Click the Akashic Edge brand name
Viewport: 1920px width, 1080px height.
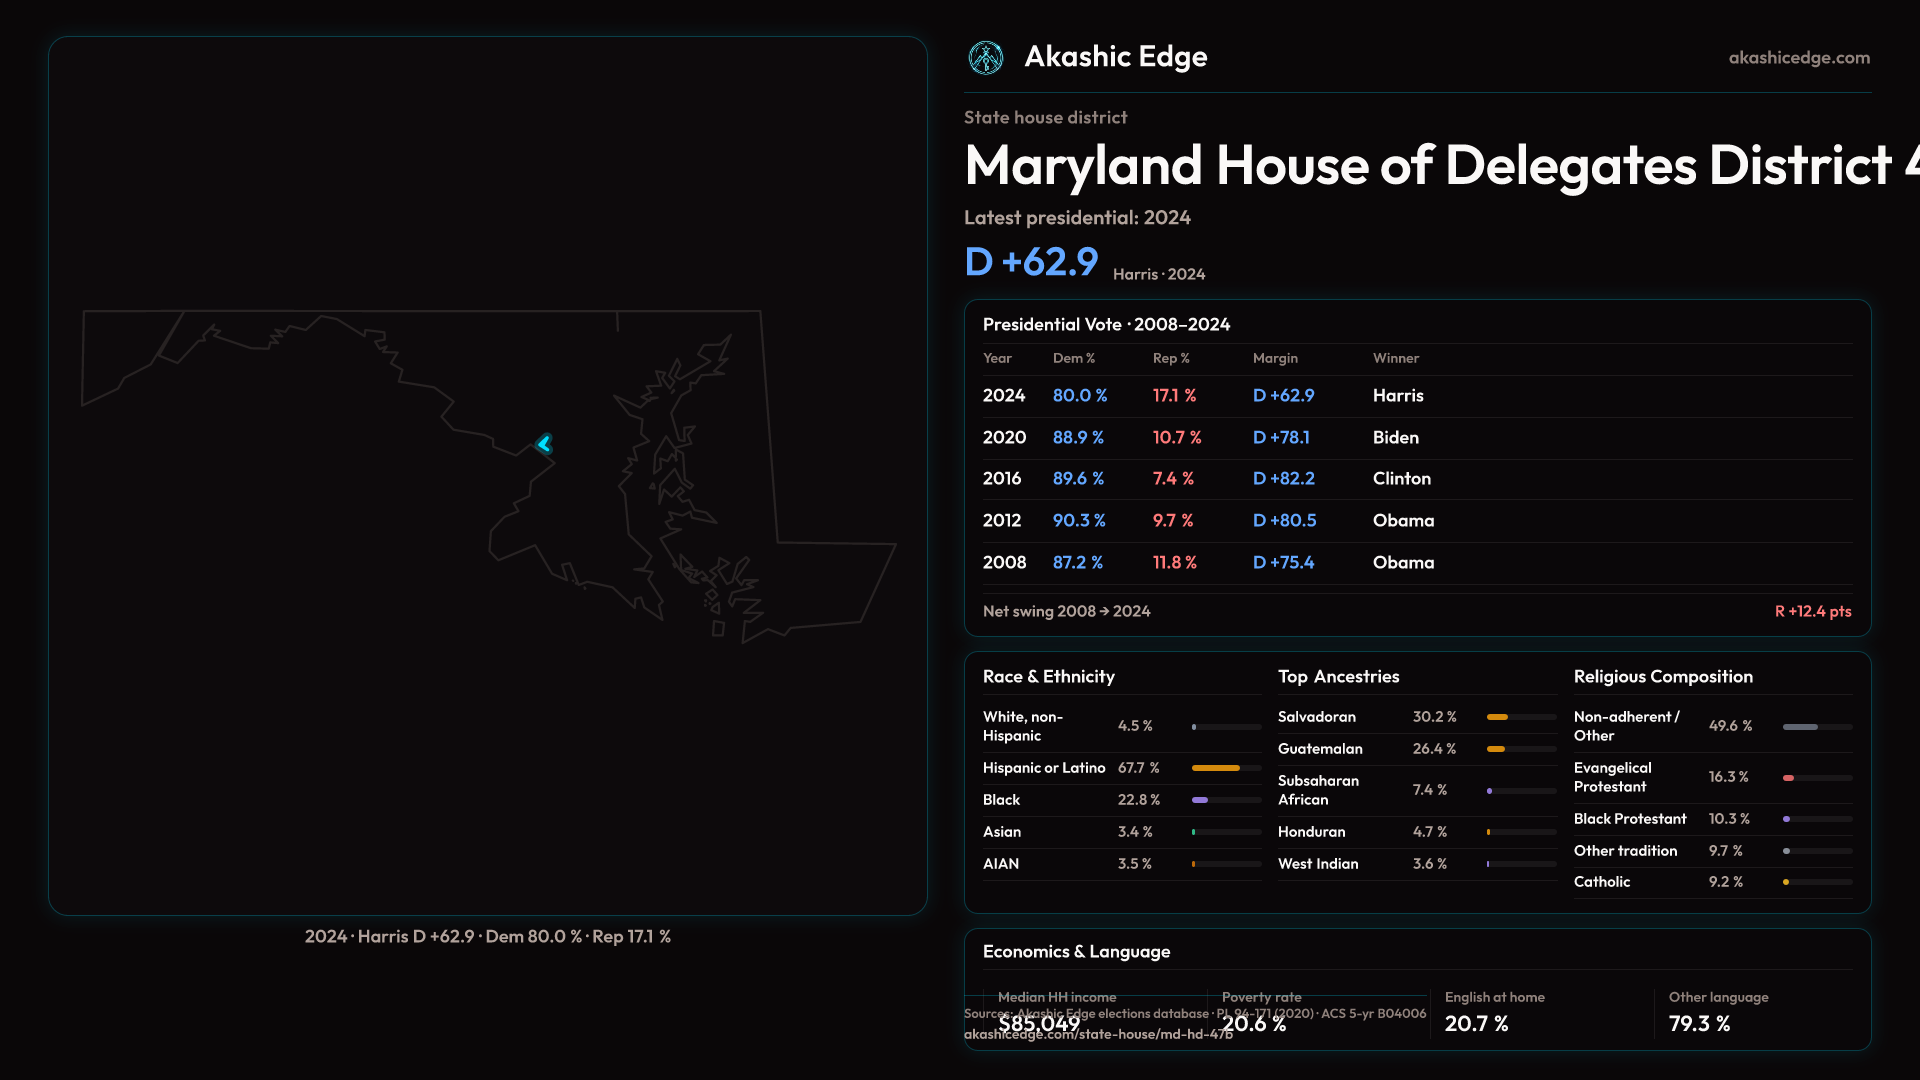1115,57
